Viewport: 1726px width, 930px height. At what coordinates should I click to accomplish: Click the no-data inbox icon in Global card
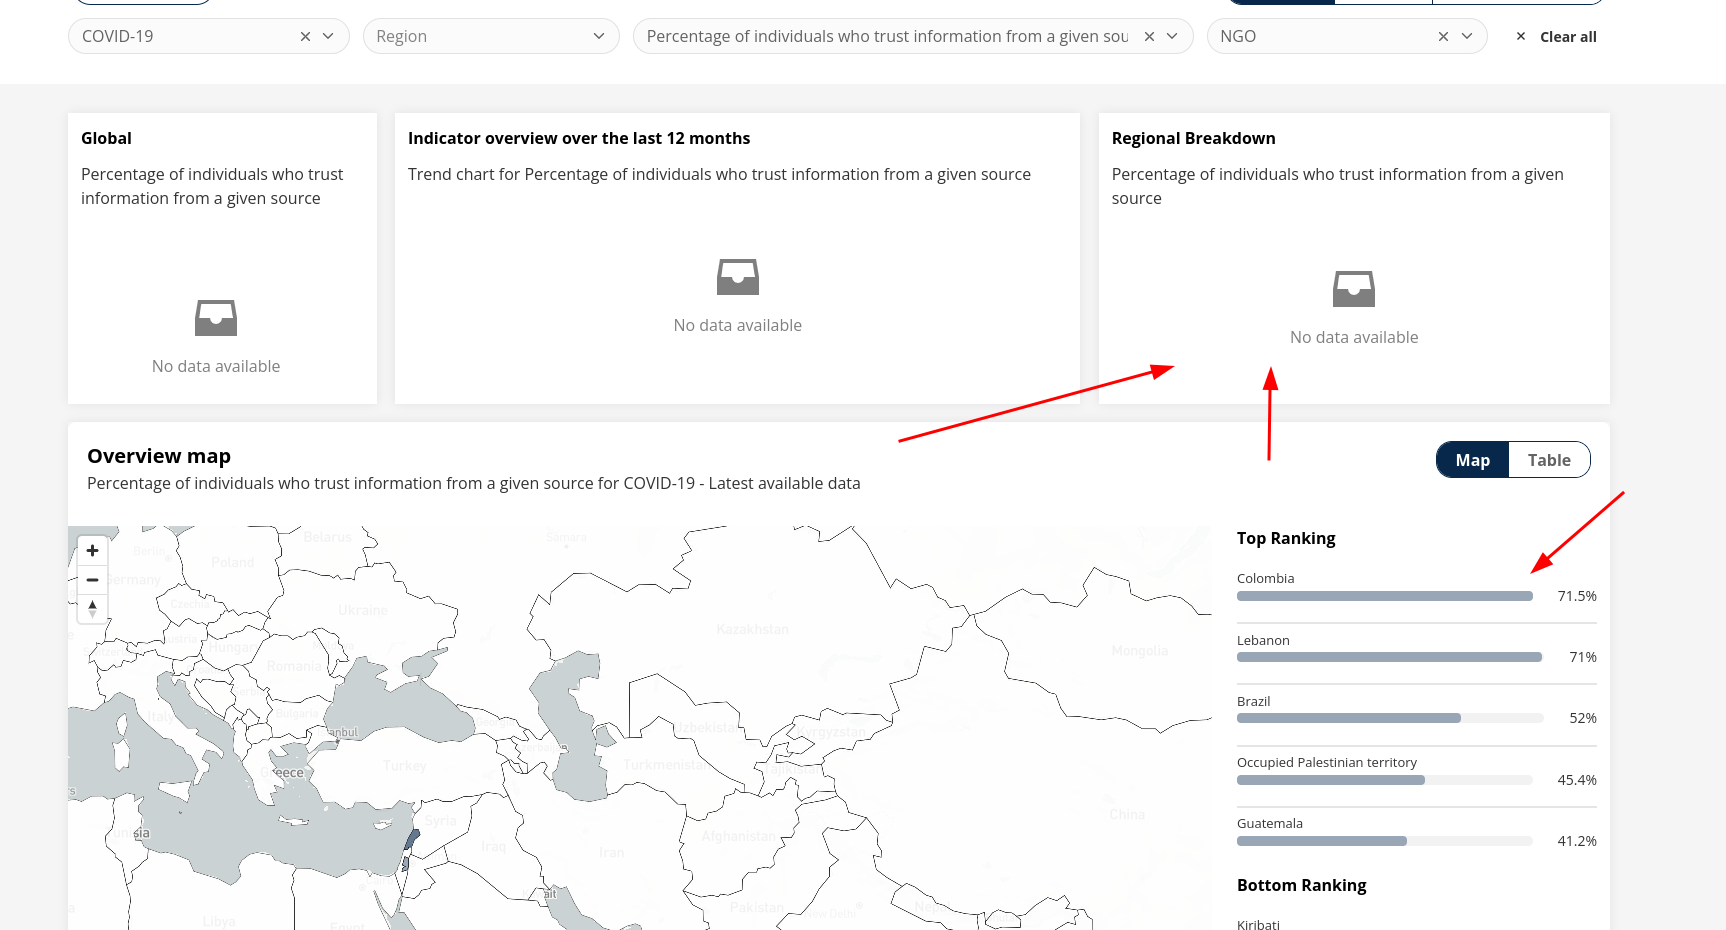[x=216, y=317]
